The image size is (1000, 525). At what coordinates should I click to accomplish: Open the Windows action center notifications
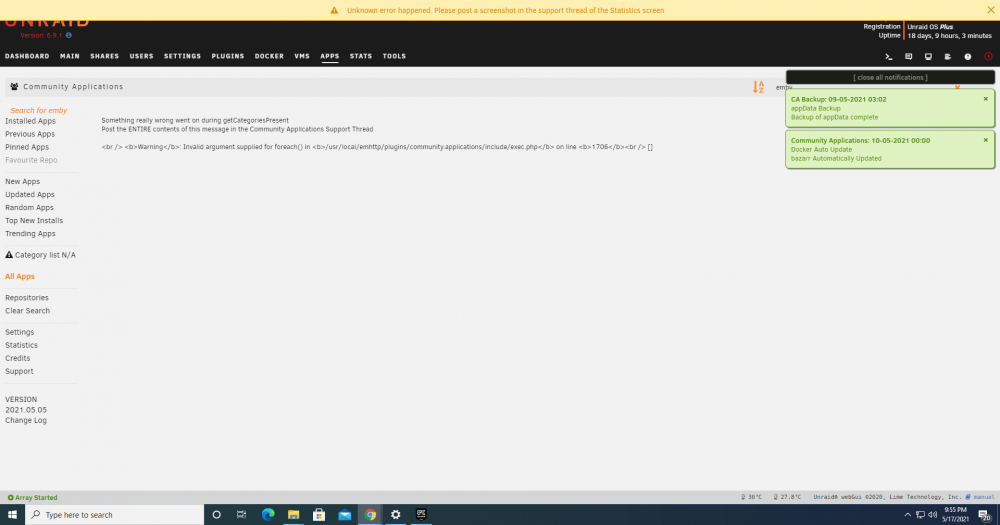click(x=985, y=515)
